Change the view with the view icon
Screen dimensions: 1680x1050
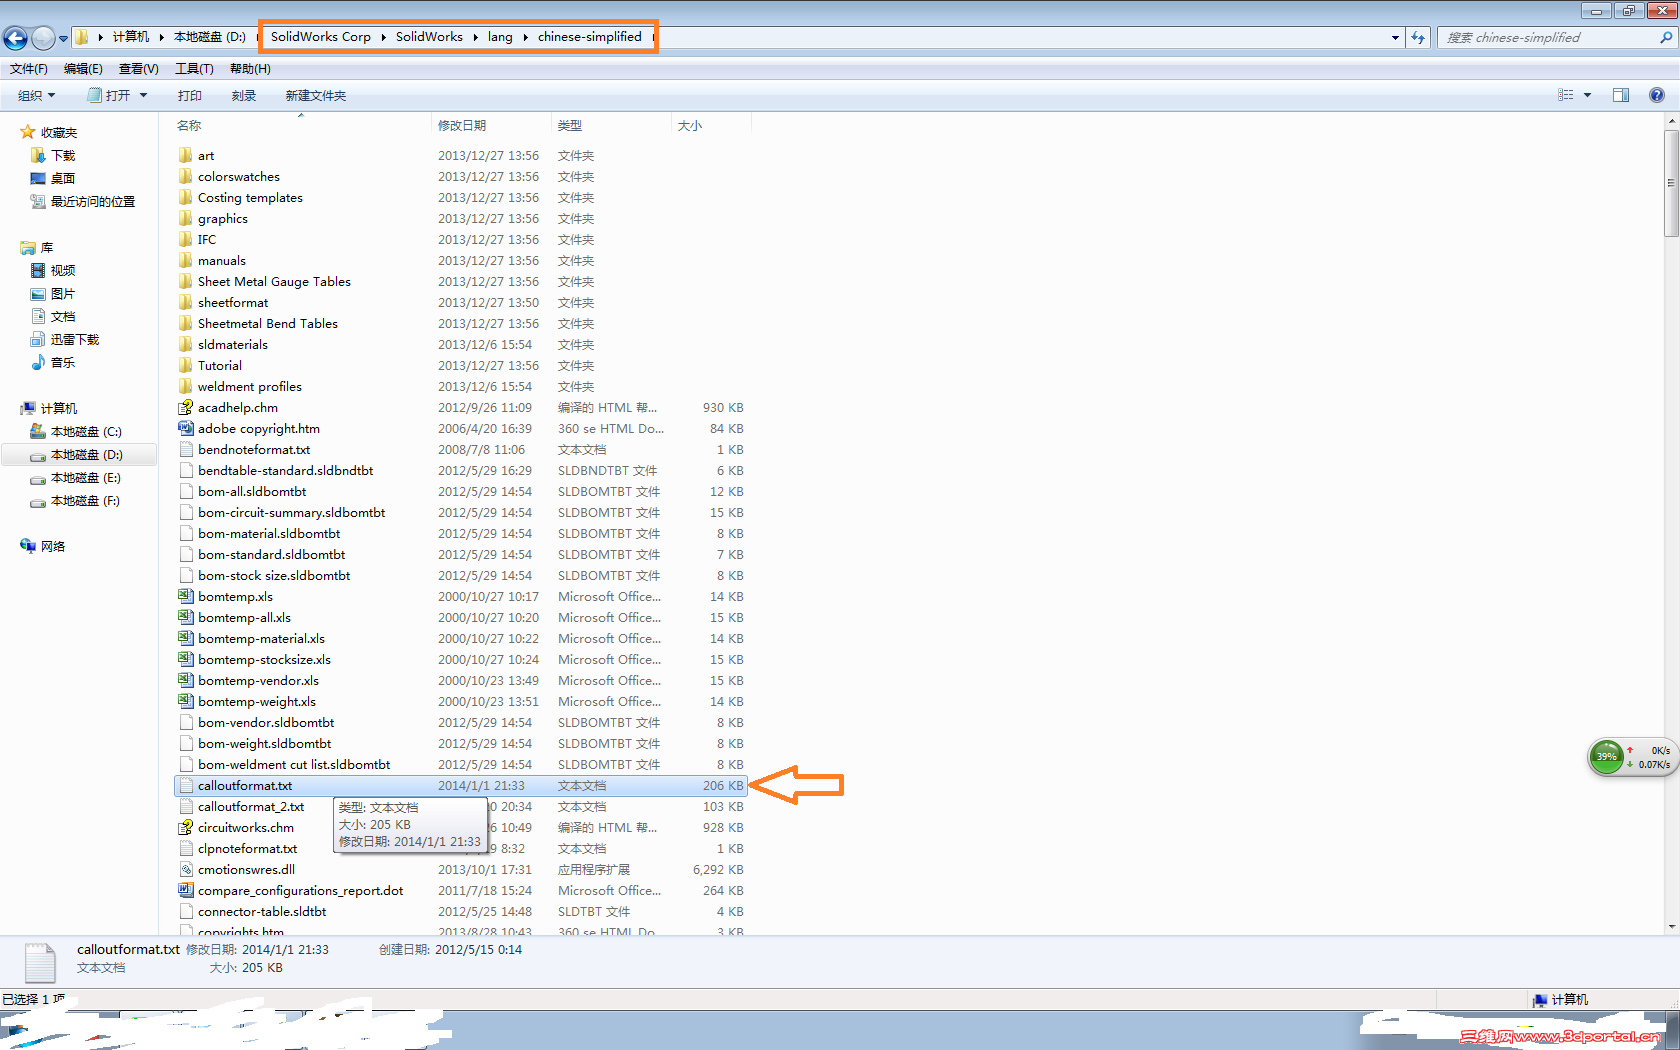(x=1566, y=95)
